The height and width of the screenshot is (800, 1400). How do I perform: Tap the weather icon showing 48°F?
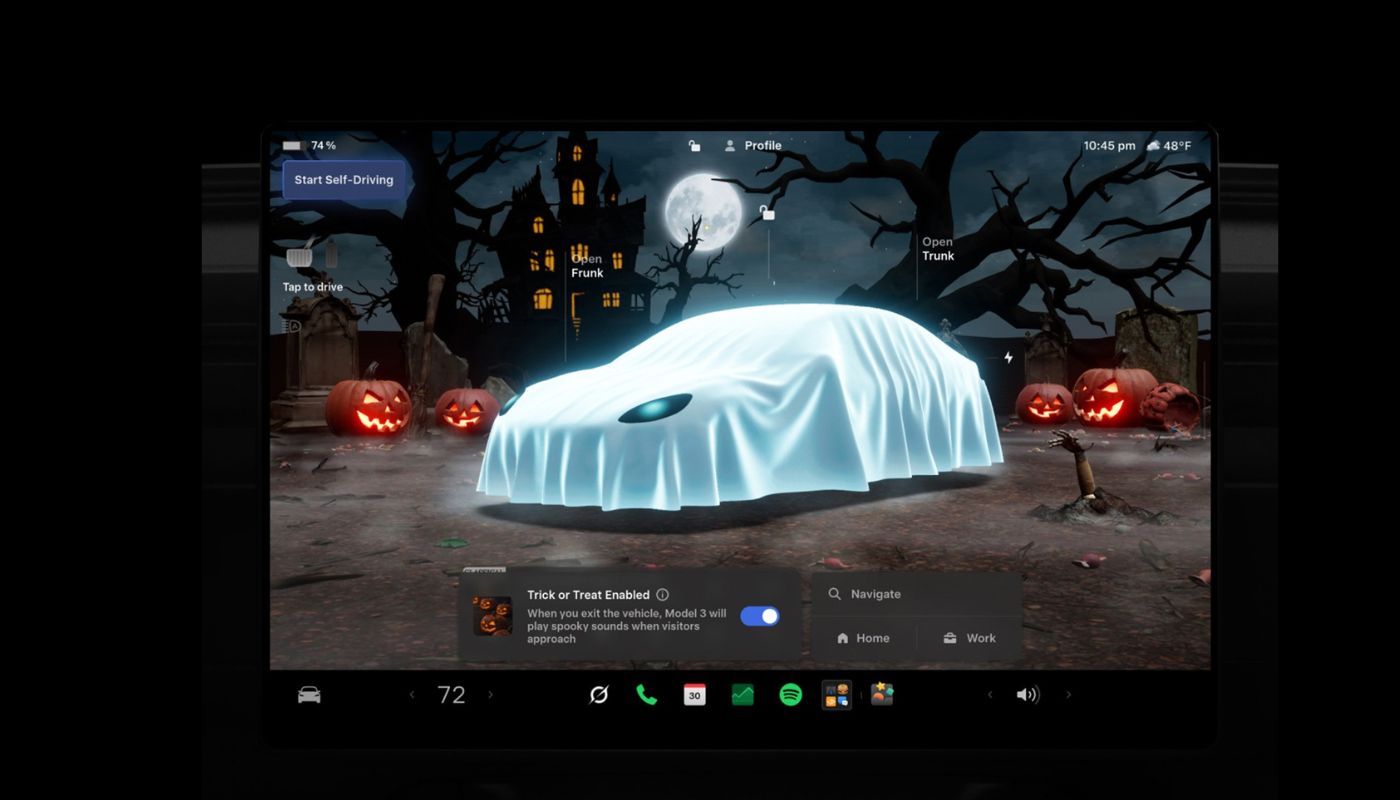click(x=1168, y=146)
